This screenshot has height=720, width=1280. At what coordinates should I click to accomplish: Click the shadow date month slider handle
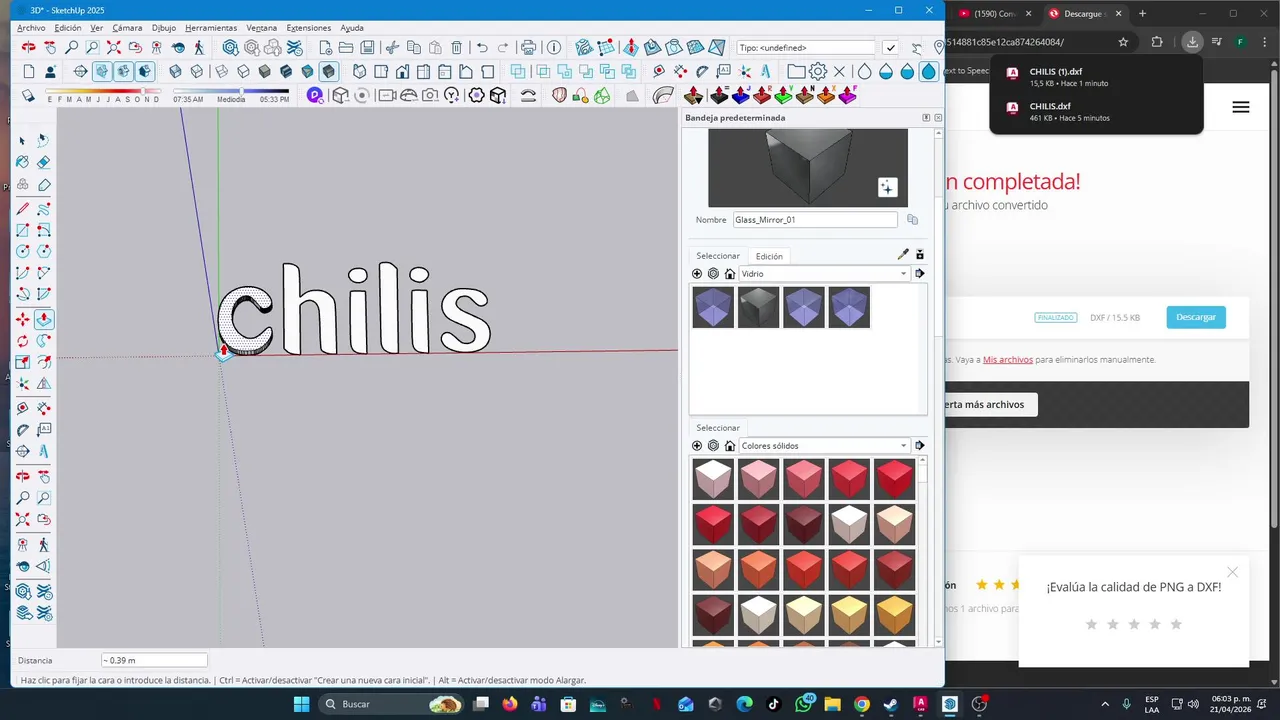tap(143, 90)
